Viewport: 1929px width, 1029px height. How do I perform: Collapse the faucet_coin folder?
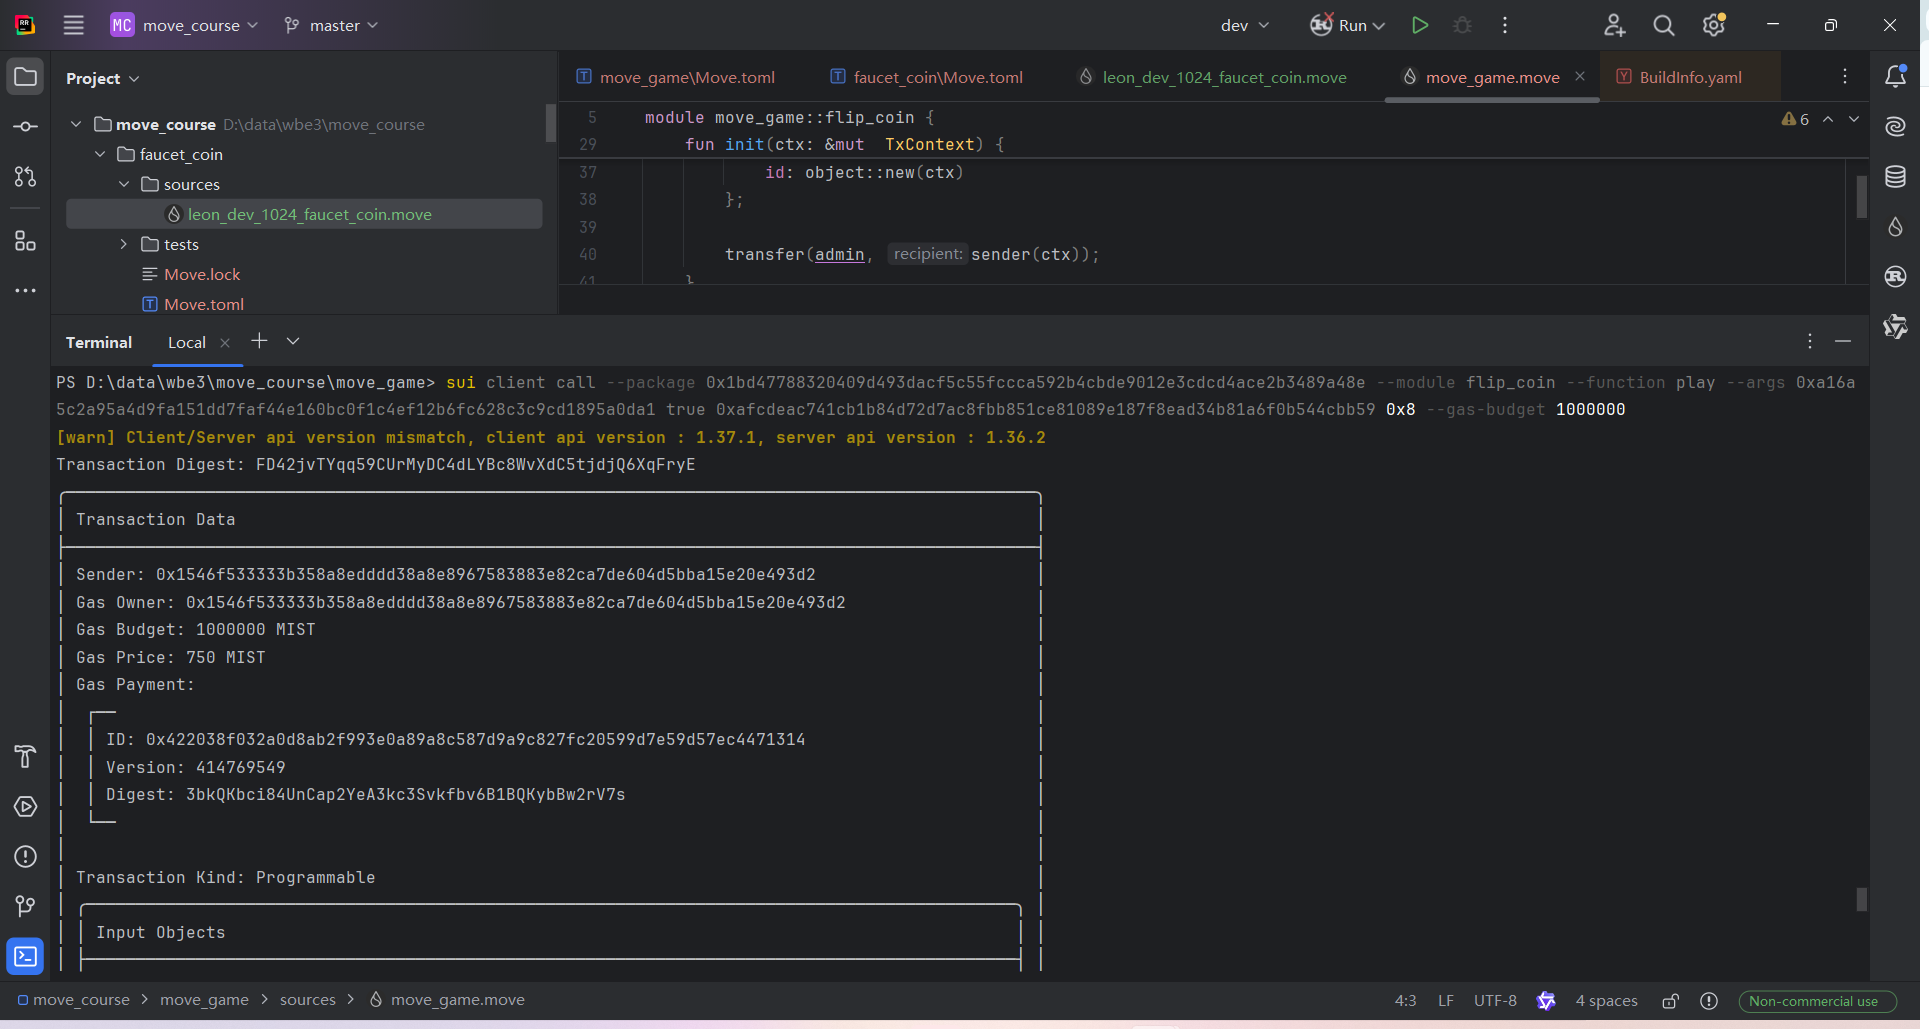pos(100,154)
